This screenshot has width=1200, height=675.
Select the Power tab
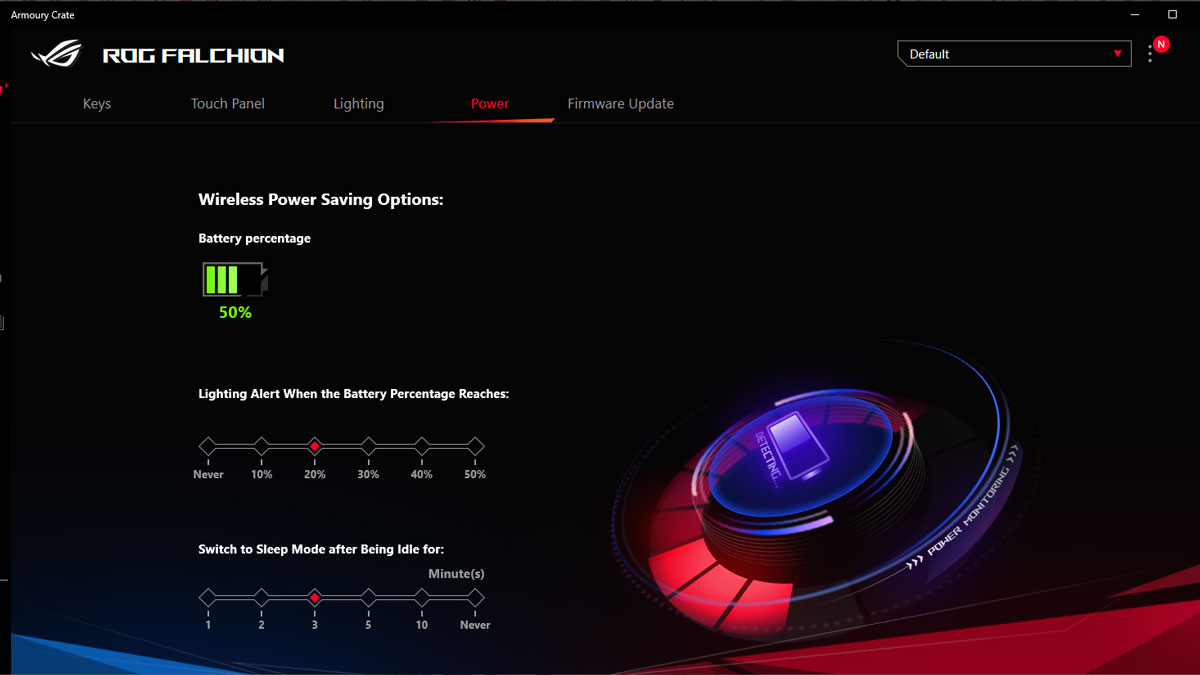[x=490, y=104]
